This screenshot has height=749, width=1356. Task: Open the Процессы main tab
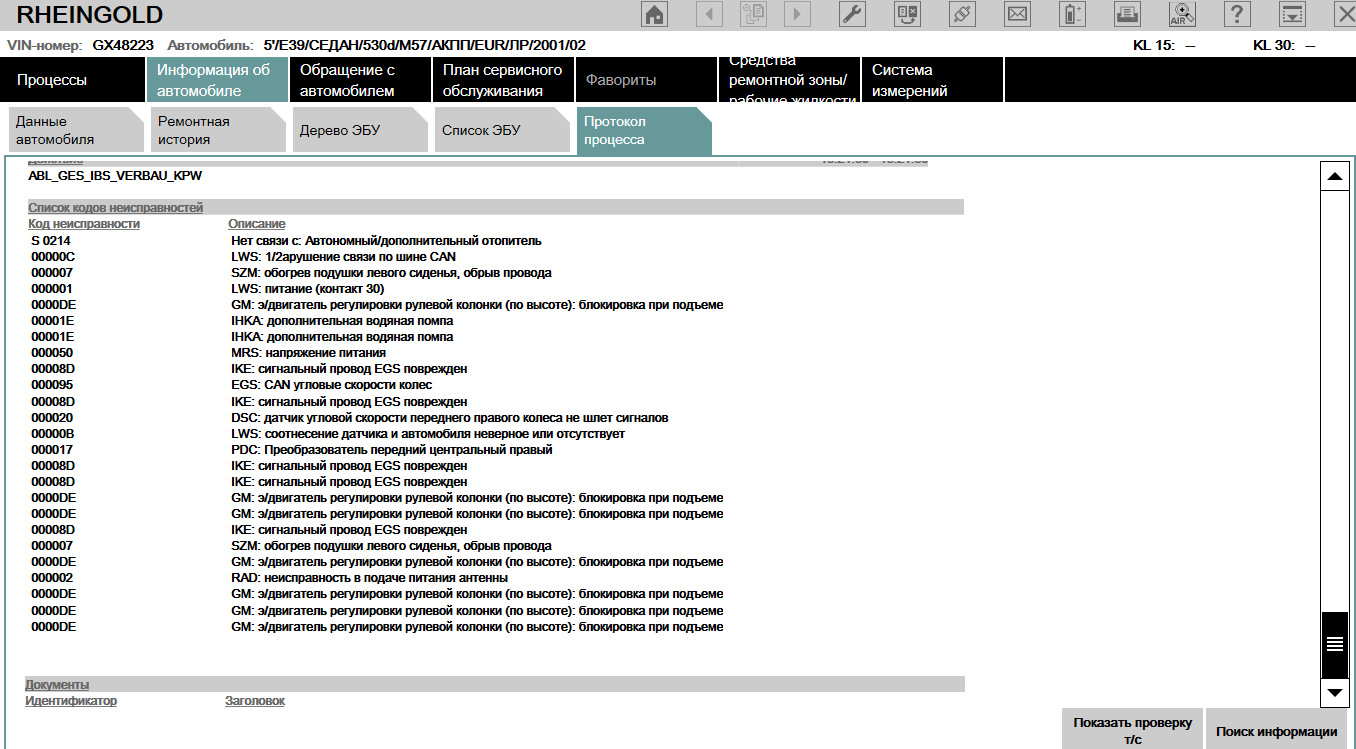(x=74, y=80)
